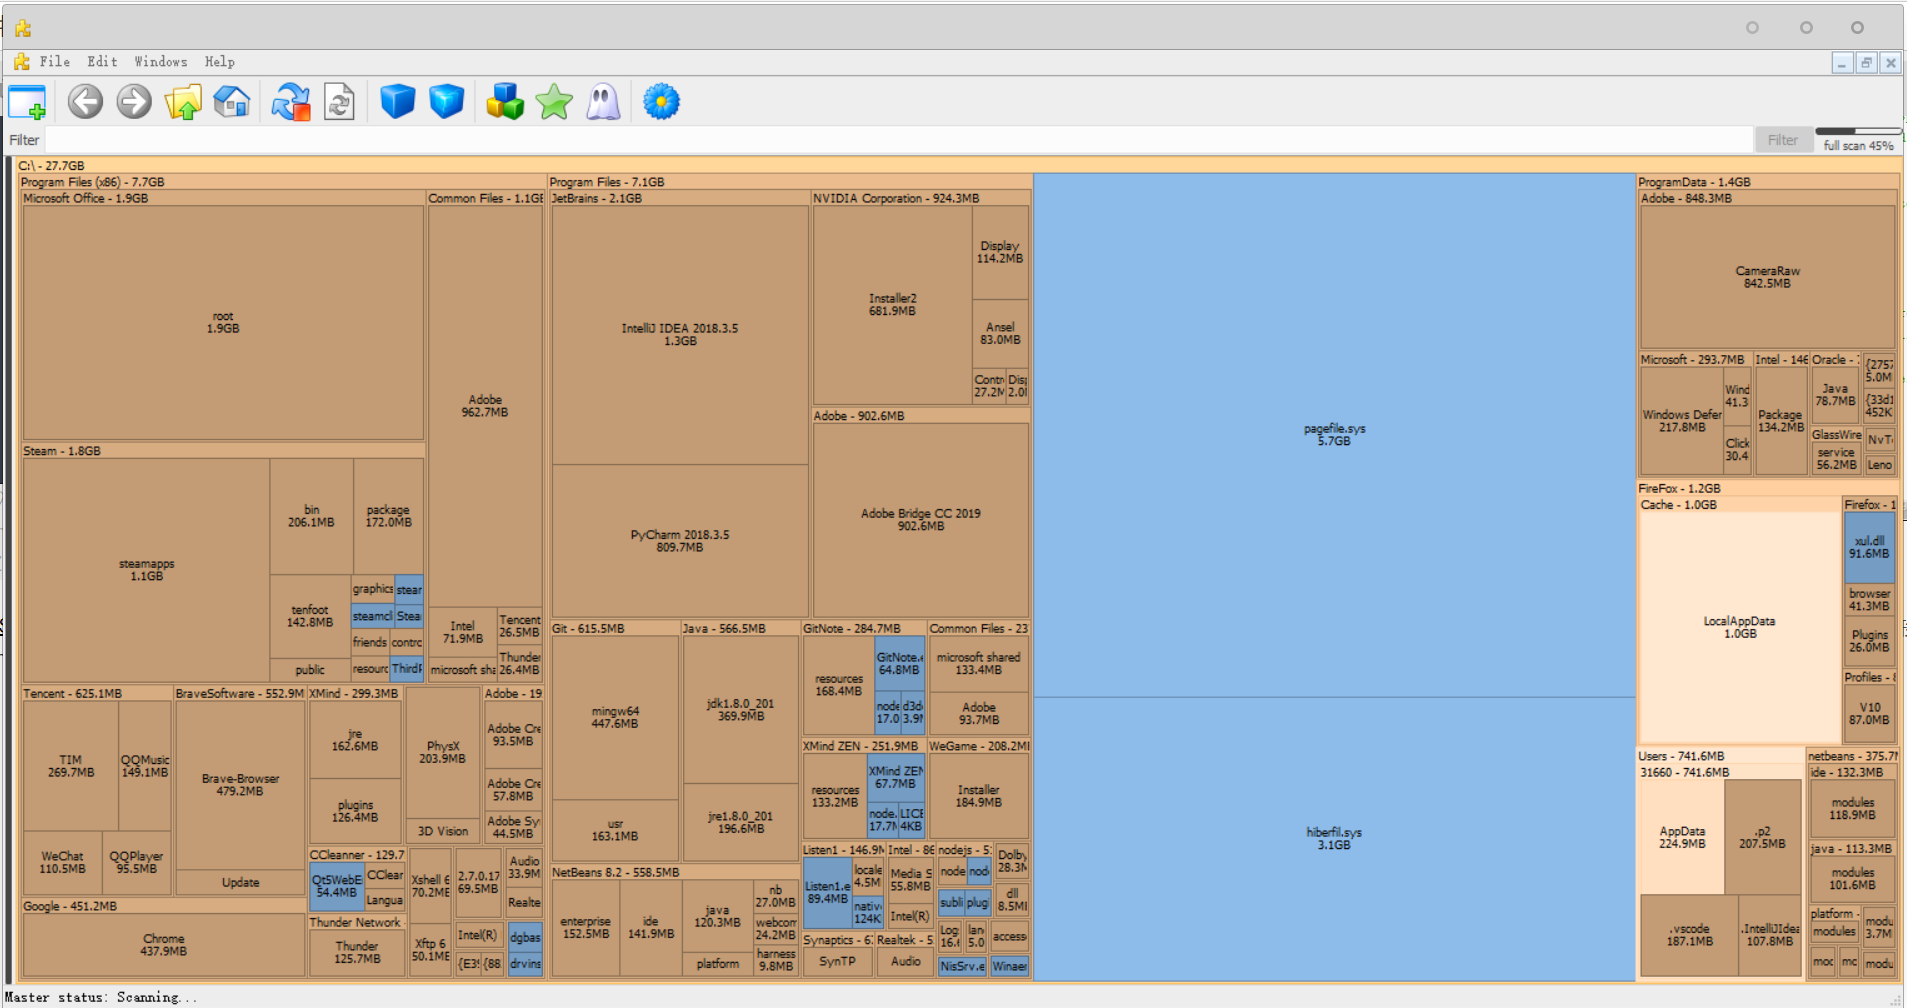1907x1008 pixels.
Task: Open the Windows menu
Action: click(161, 62)
